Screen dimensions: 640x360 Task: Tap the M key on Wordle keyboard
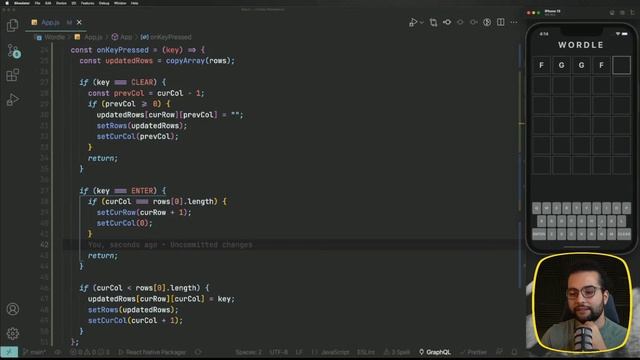pyautogui.click(x=611, y=234)
